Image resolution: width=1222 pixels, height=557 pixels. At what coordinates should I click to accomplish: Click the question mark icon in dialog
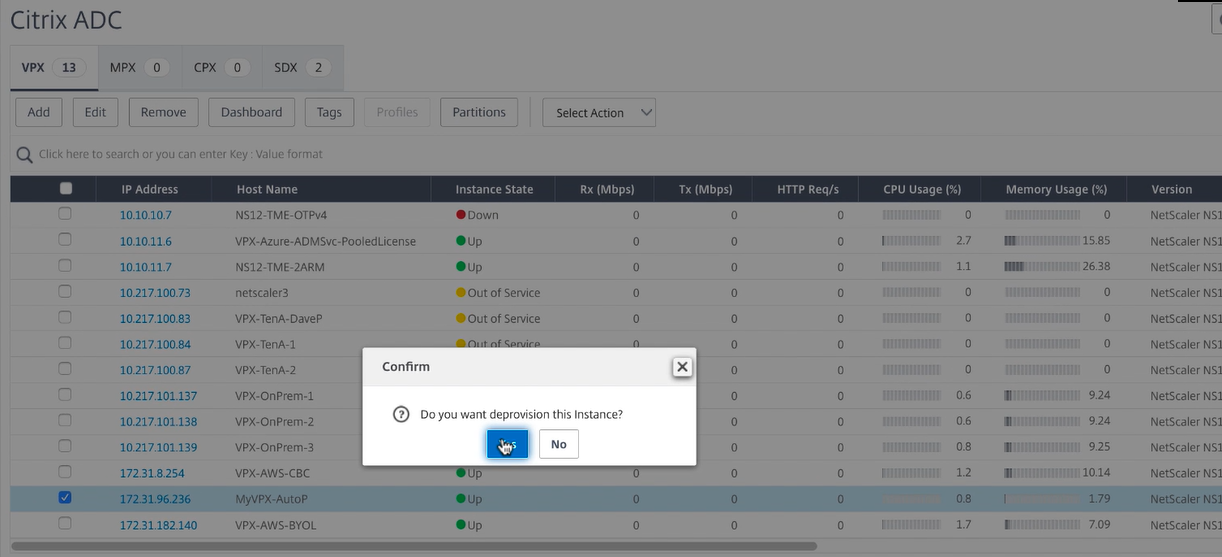[401, 414]
